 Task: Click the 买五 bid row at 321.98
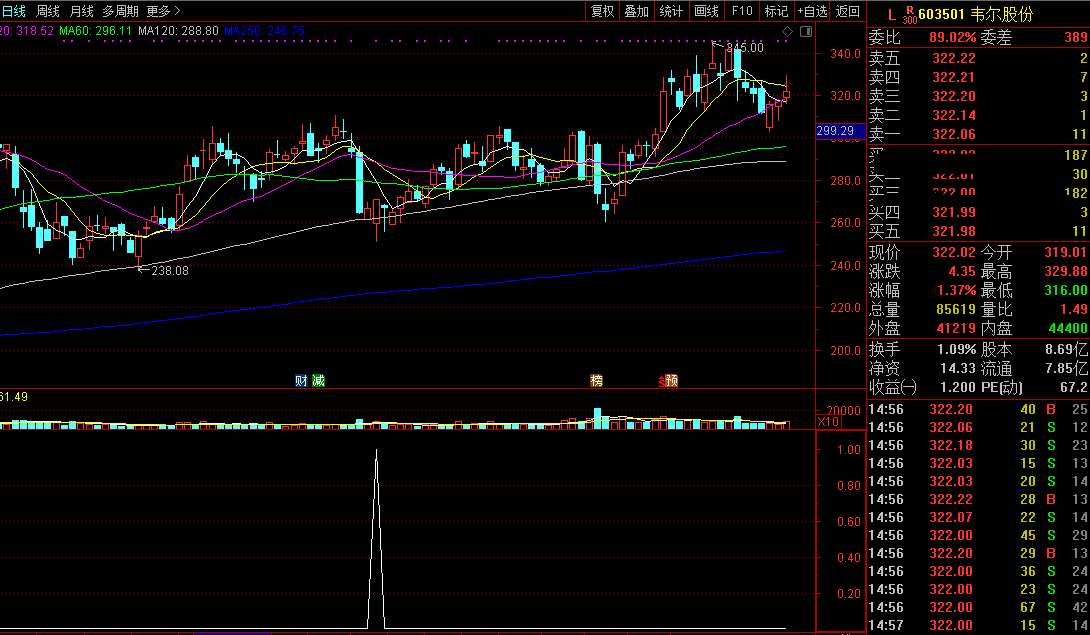pos(978,231)
